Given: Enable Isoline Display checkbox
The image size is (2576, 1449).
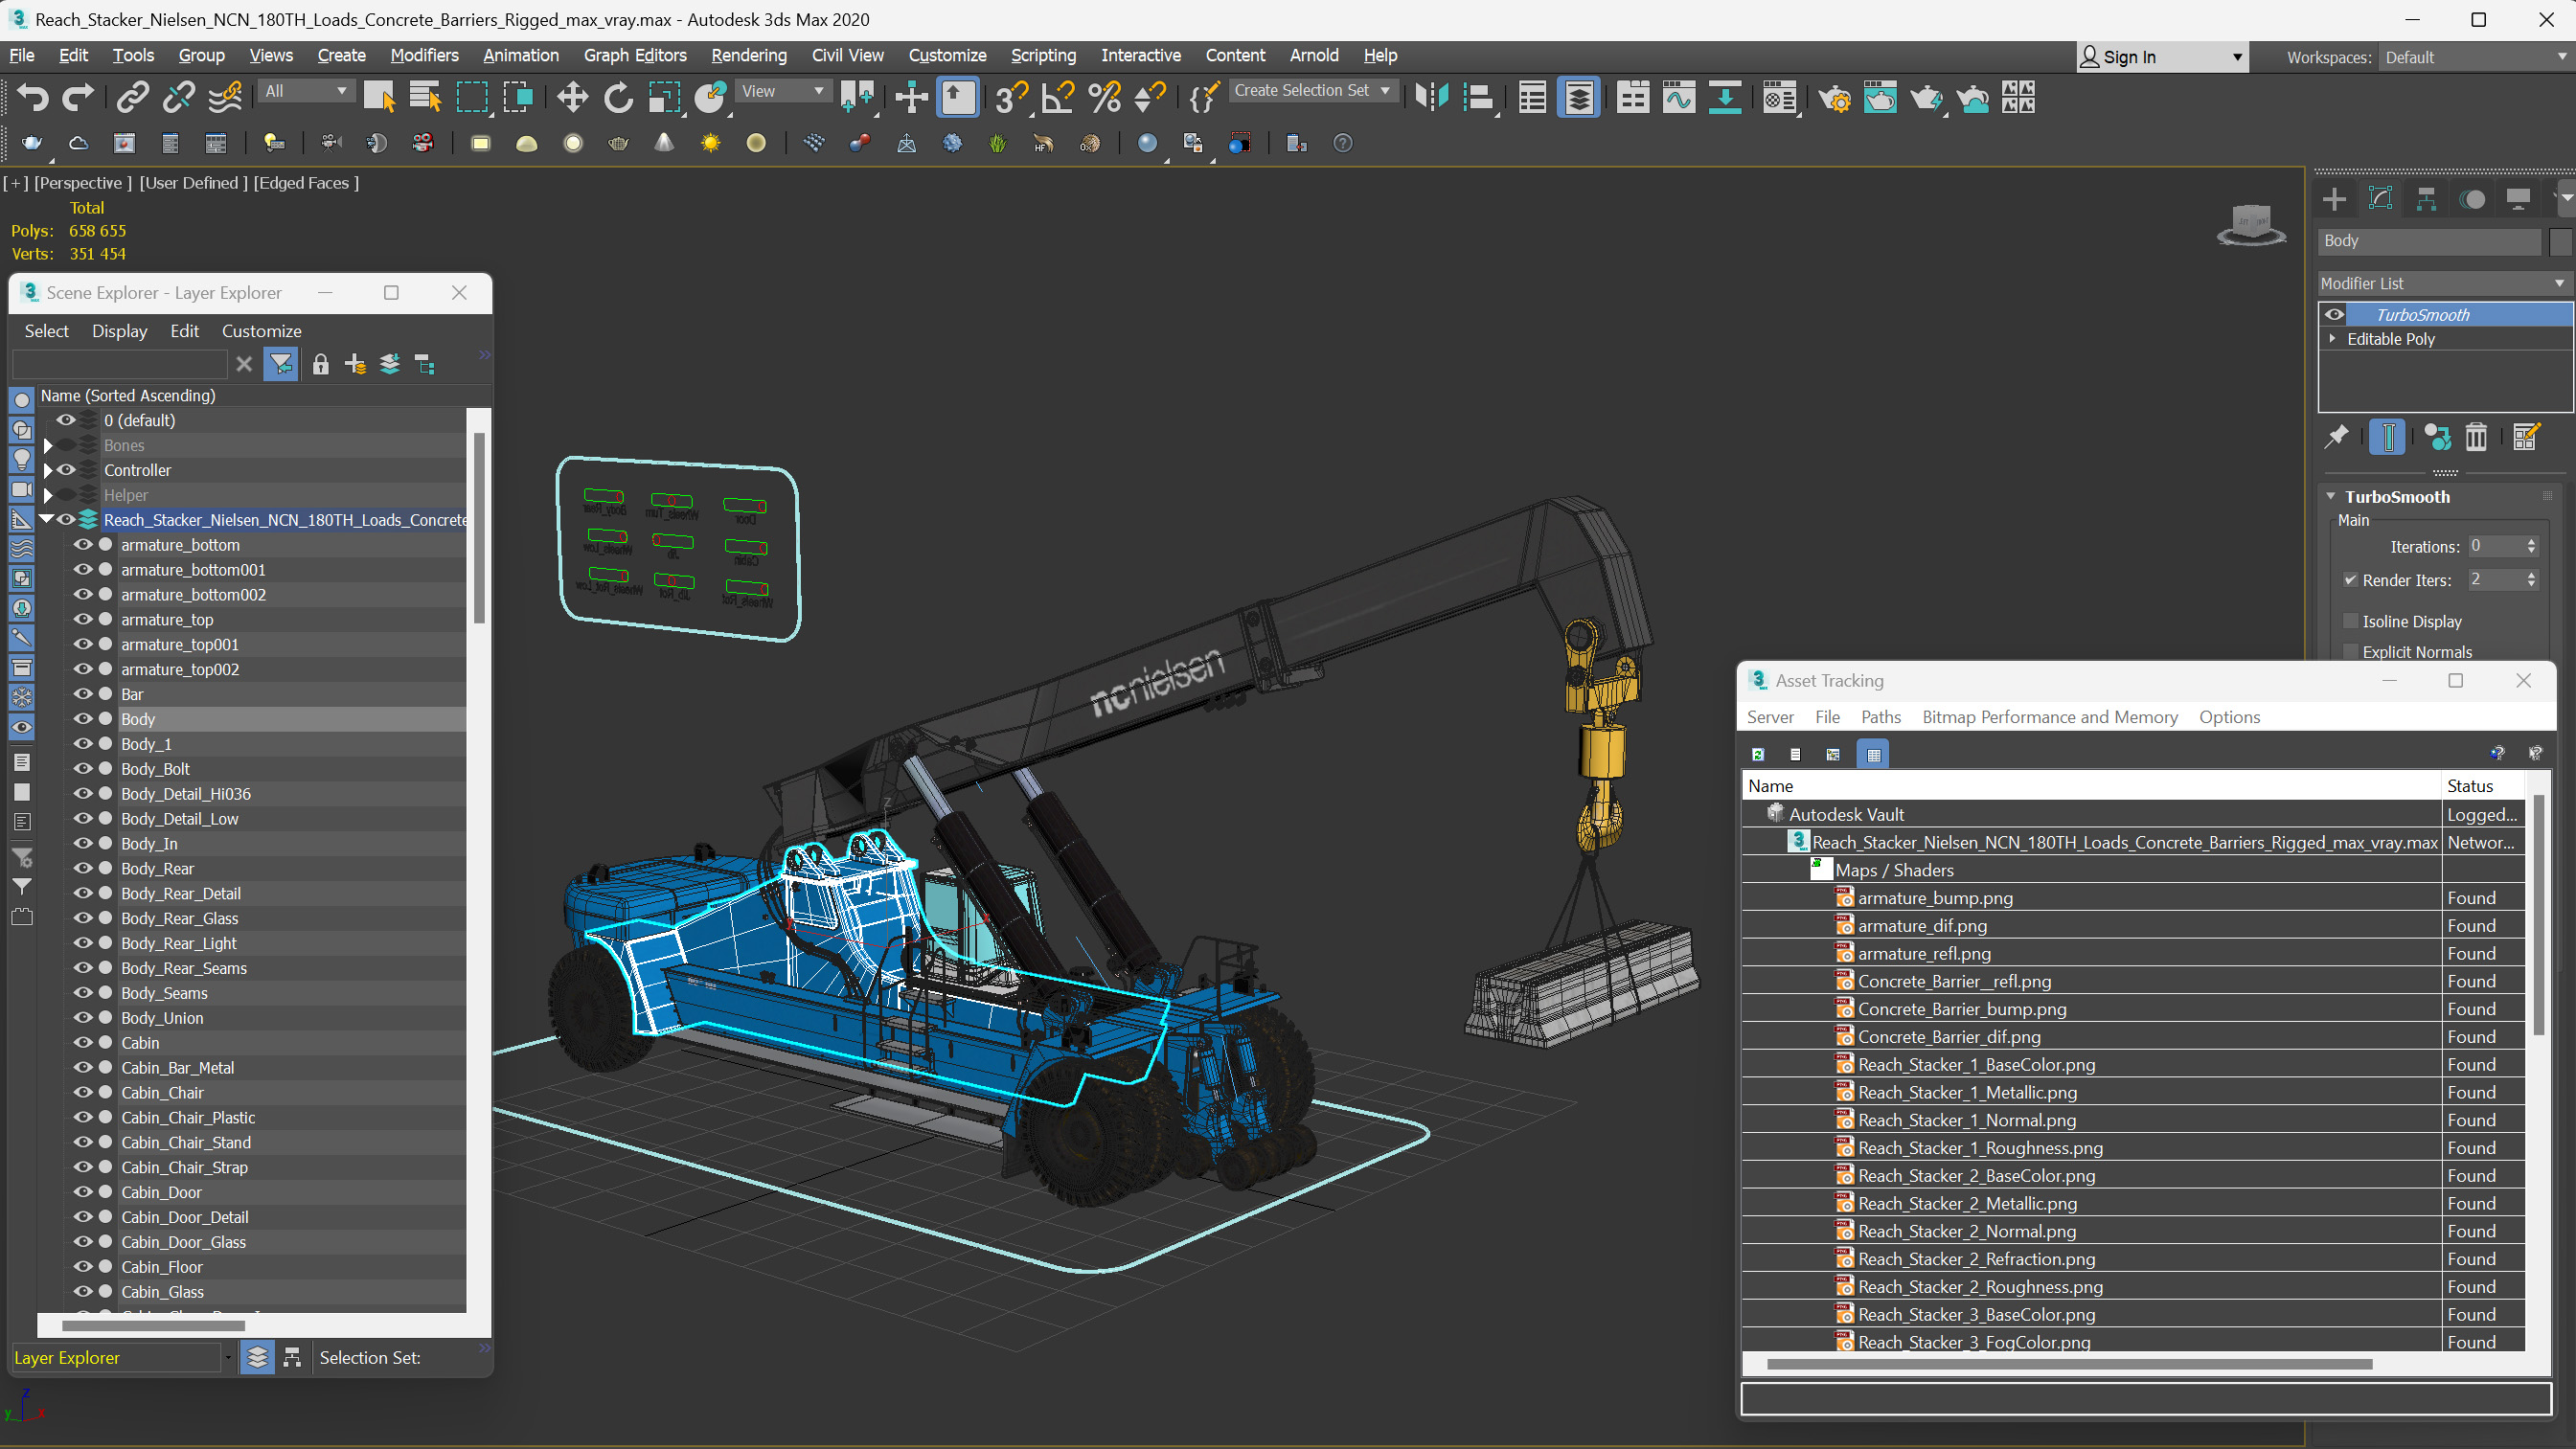Looking at the screenshot, I should [x=2351, y=621].
